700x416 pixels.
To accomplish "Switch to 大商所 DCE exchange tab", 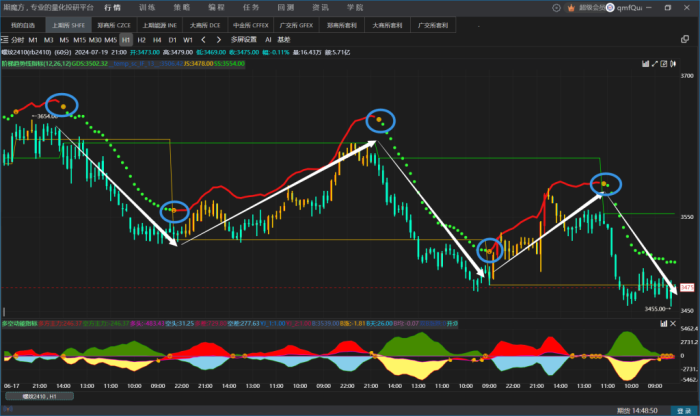I will 198,22.
